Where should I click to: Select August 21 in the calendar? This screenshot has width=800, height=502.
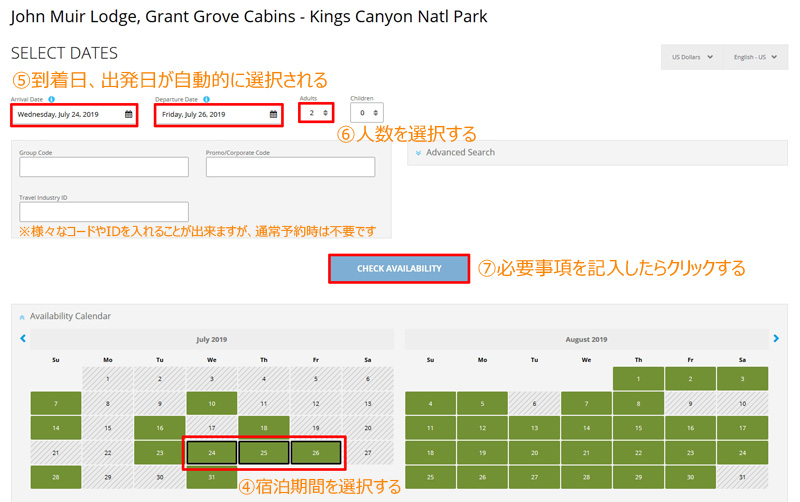(587, 453)
